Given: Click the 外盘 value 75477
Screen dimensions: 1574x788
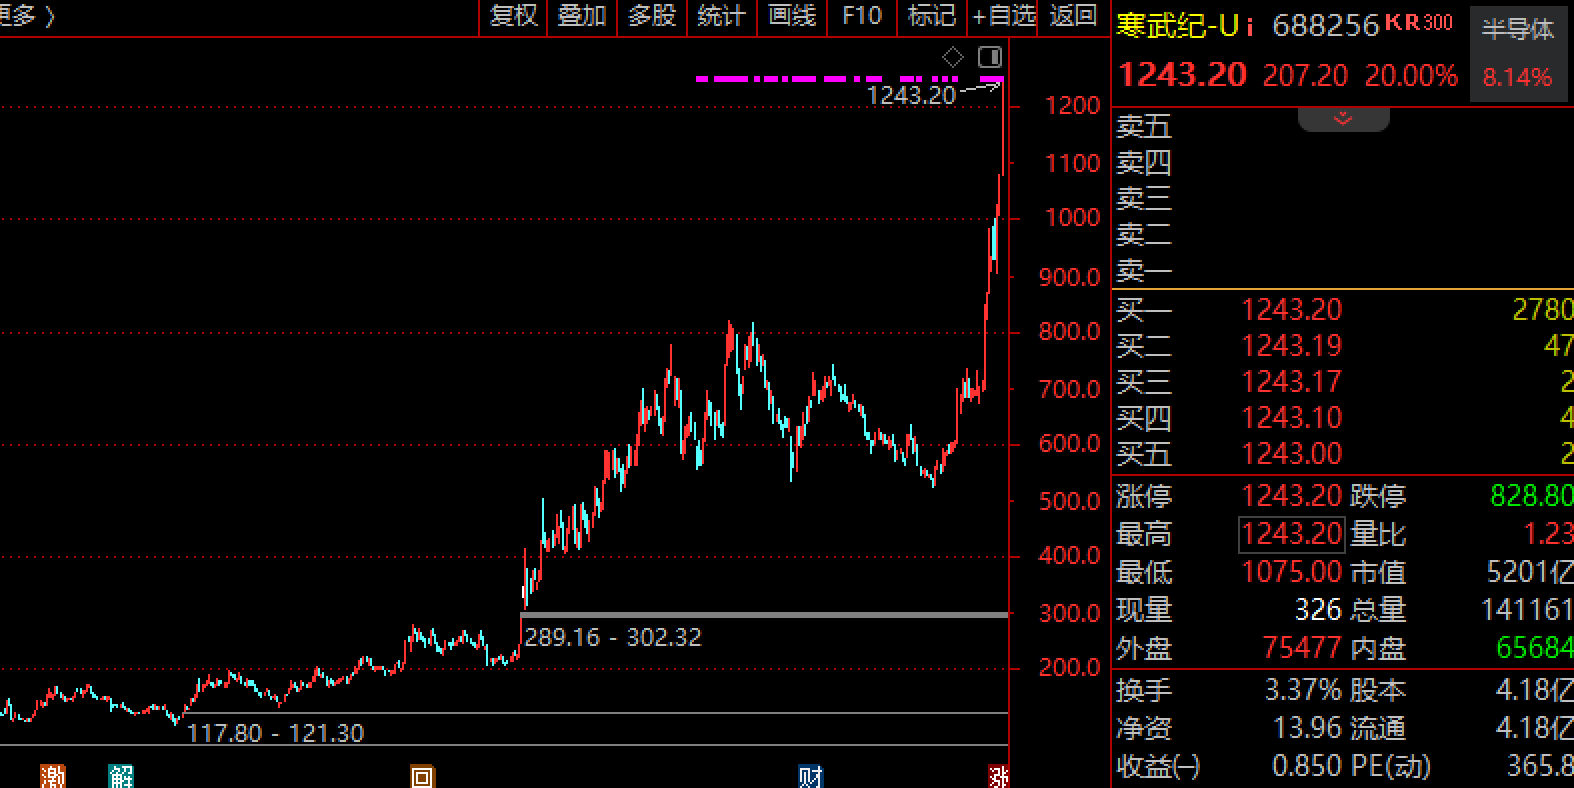Looking at the screenshot, I should (1301, 648).
